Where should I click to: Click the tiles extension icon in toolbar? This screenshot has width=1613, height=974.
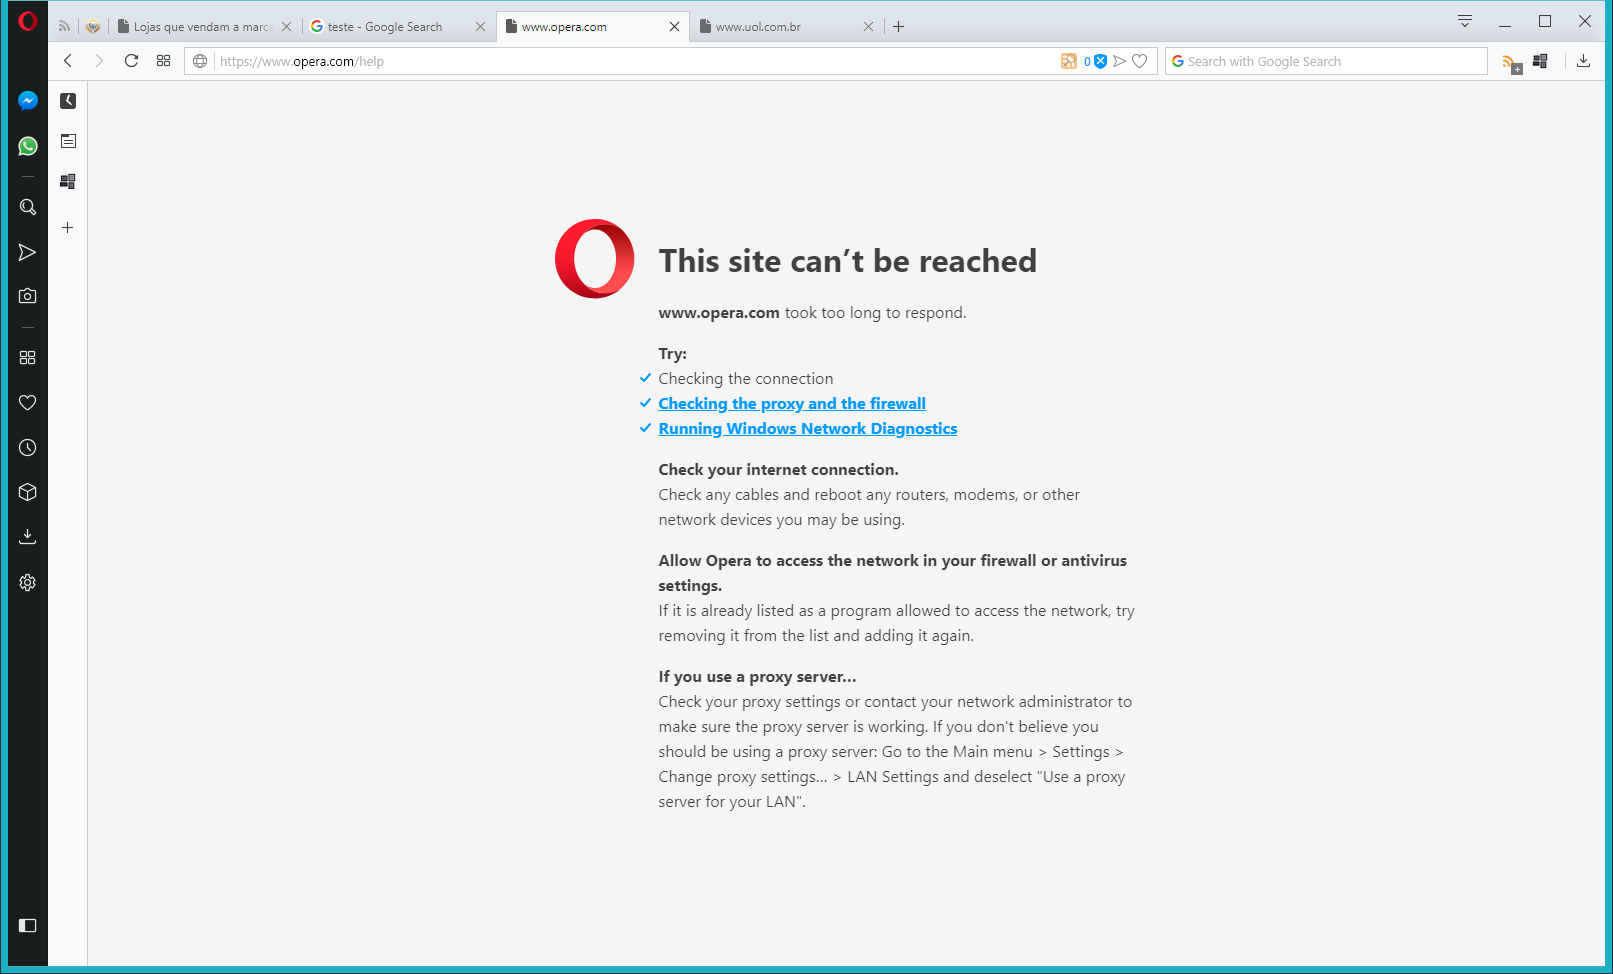[x=1540, y=61]
